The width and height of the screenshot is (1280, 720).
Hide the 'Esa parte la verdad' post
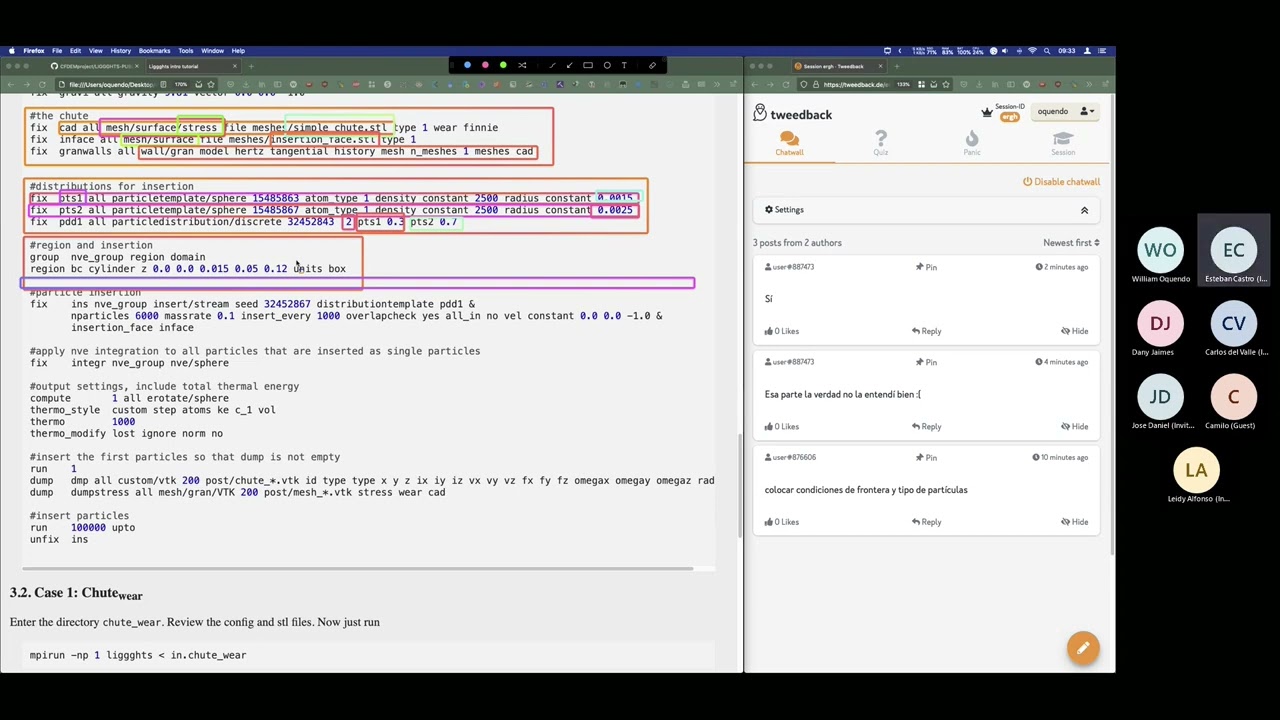[1075, 427]
